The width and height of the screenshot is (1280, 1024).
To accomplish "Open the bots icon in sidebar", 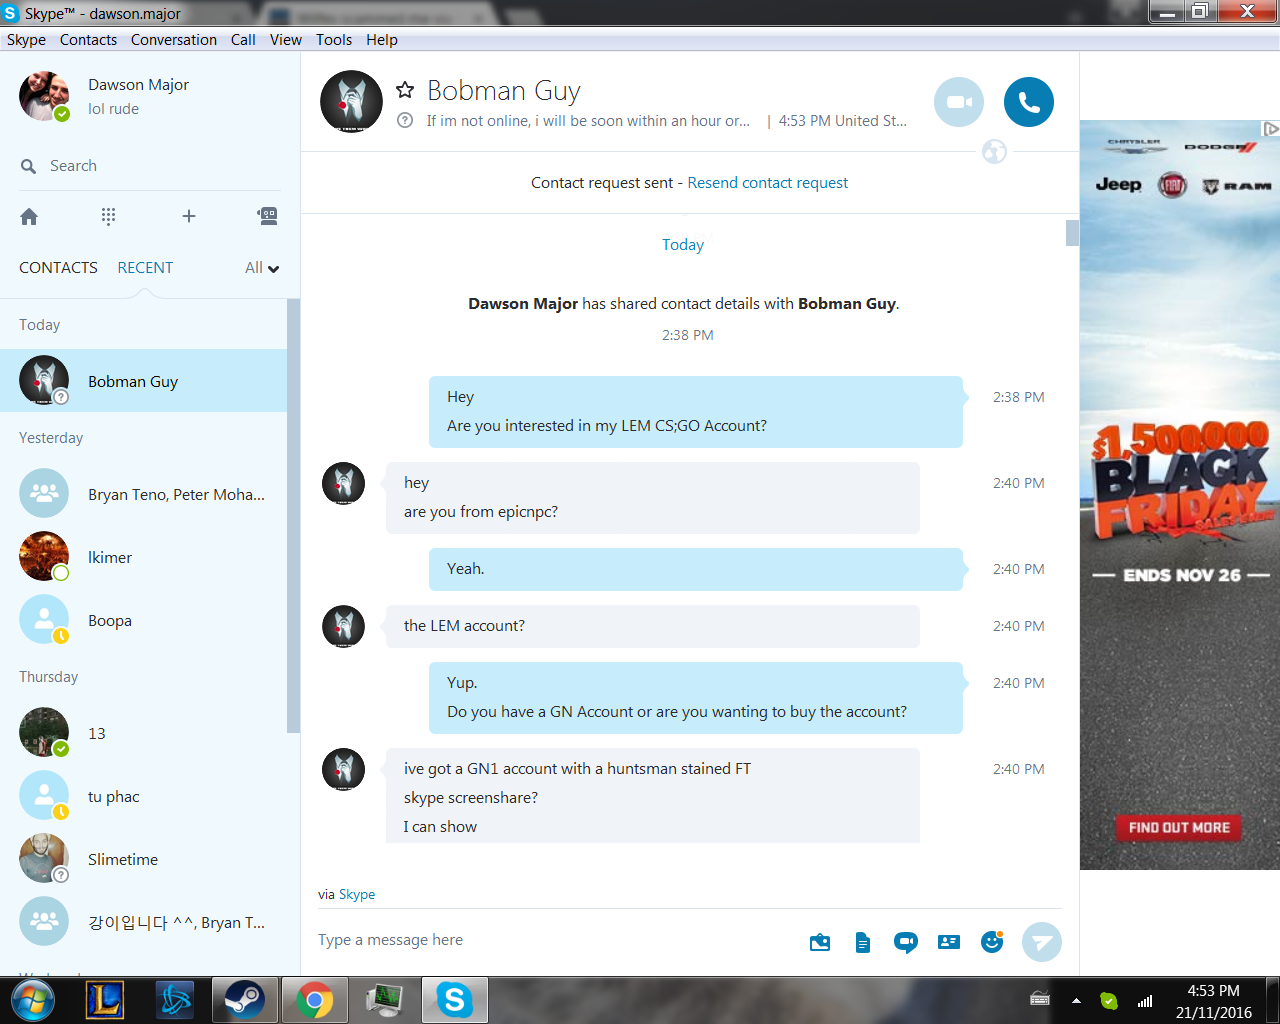I will 267,216.
